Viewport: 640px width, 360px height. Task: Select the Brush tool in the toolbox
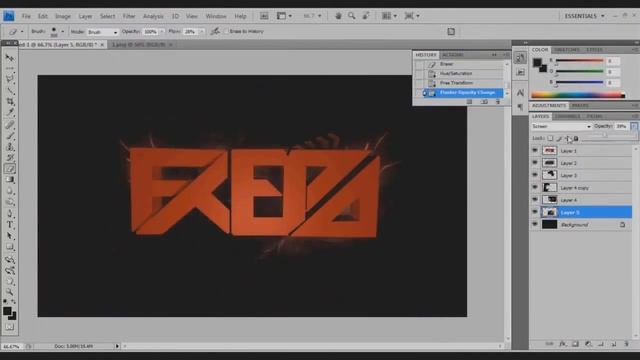pyautogui.click(x=10, y=136)
